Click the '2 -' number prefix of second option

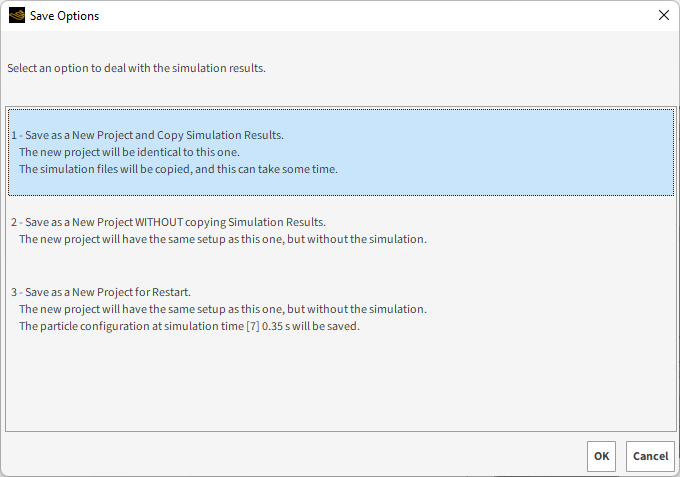[x=17, y=222]
